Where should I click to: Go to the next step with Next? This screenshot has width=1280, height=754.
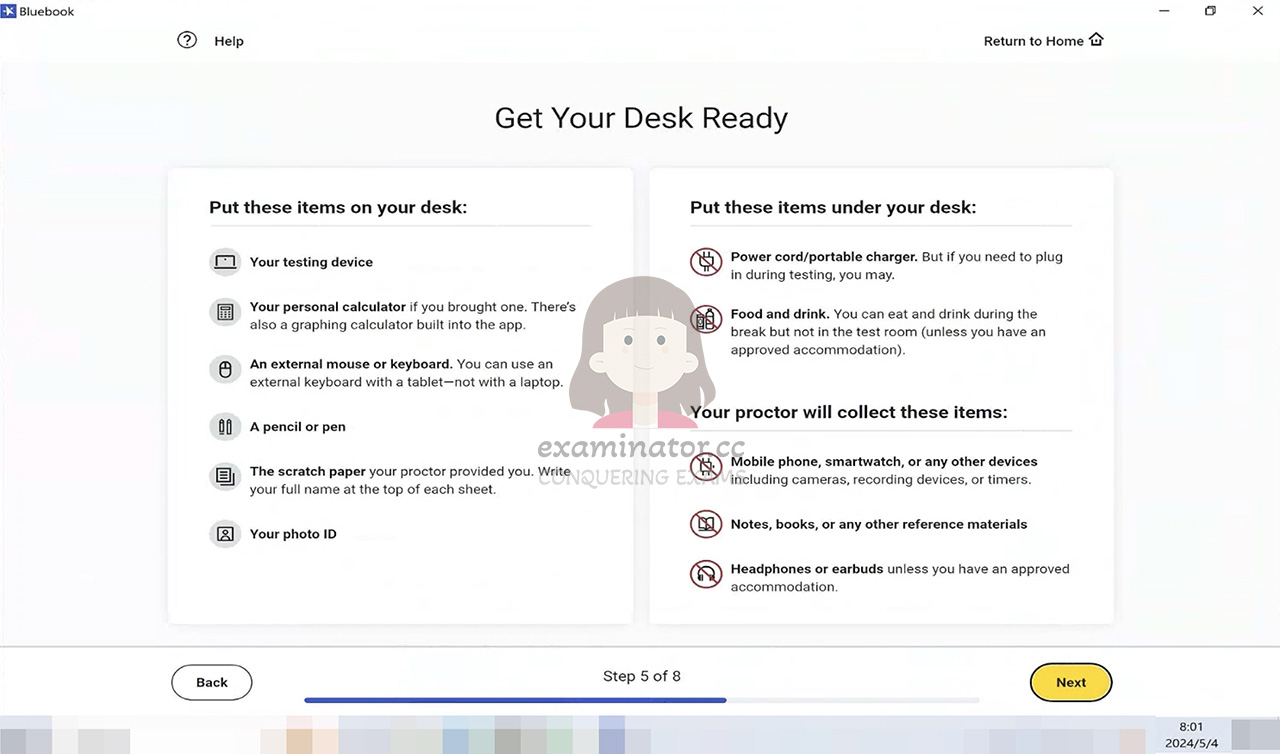[x=1071, y=682]
